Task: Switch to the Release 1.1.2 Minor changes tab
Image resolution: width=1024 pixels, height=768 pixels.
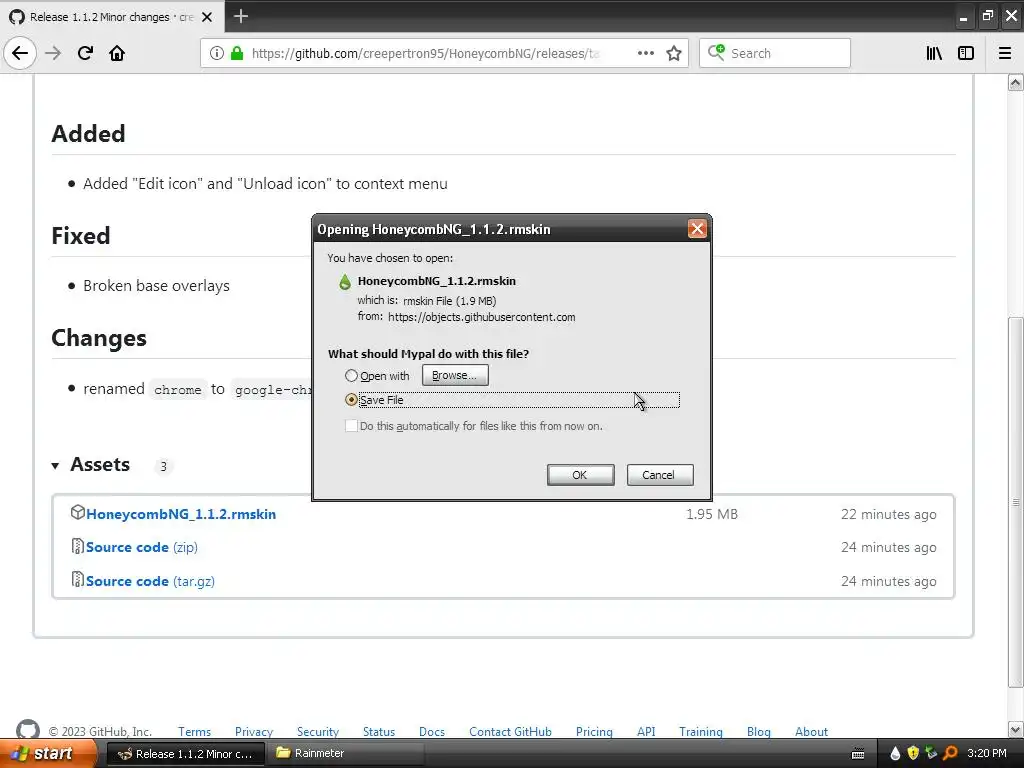Action: point(112,17)
